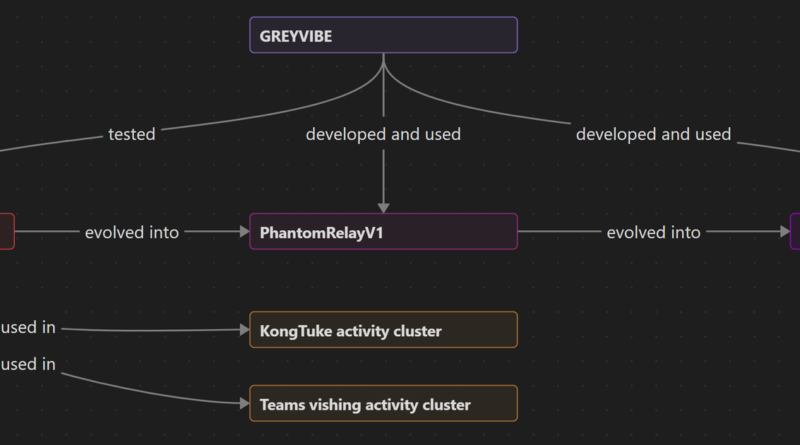Image resolution: width=800 pixels, height=445 pixels.
Task: Click the arrowhead entering PhantomRelayV1's left side
Action: 244,232
